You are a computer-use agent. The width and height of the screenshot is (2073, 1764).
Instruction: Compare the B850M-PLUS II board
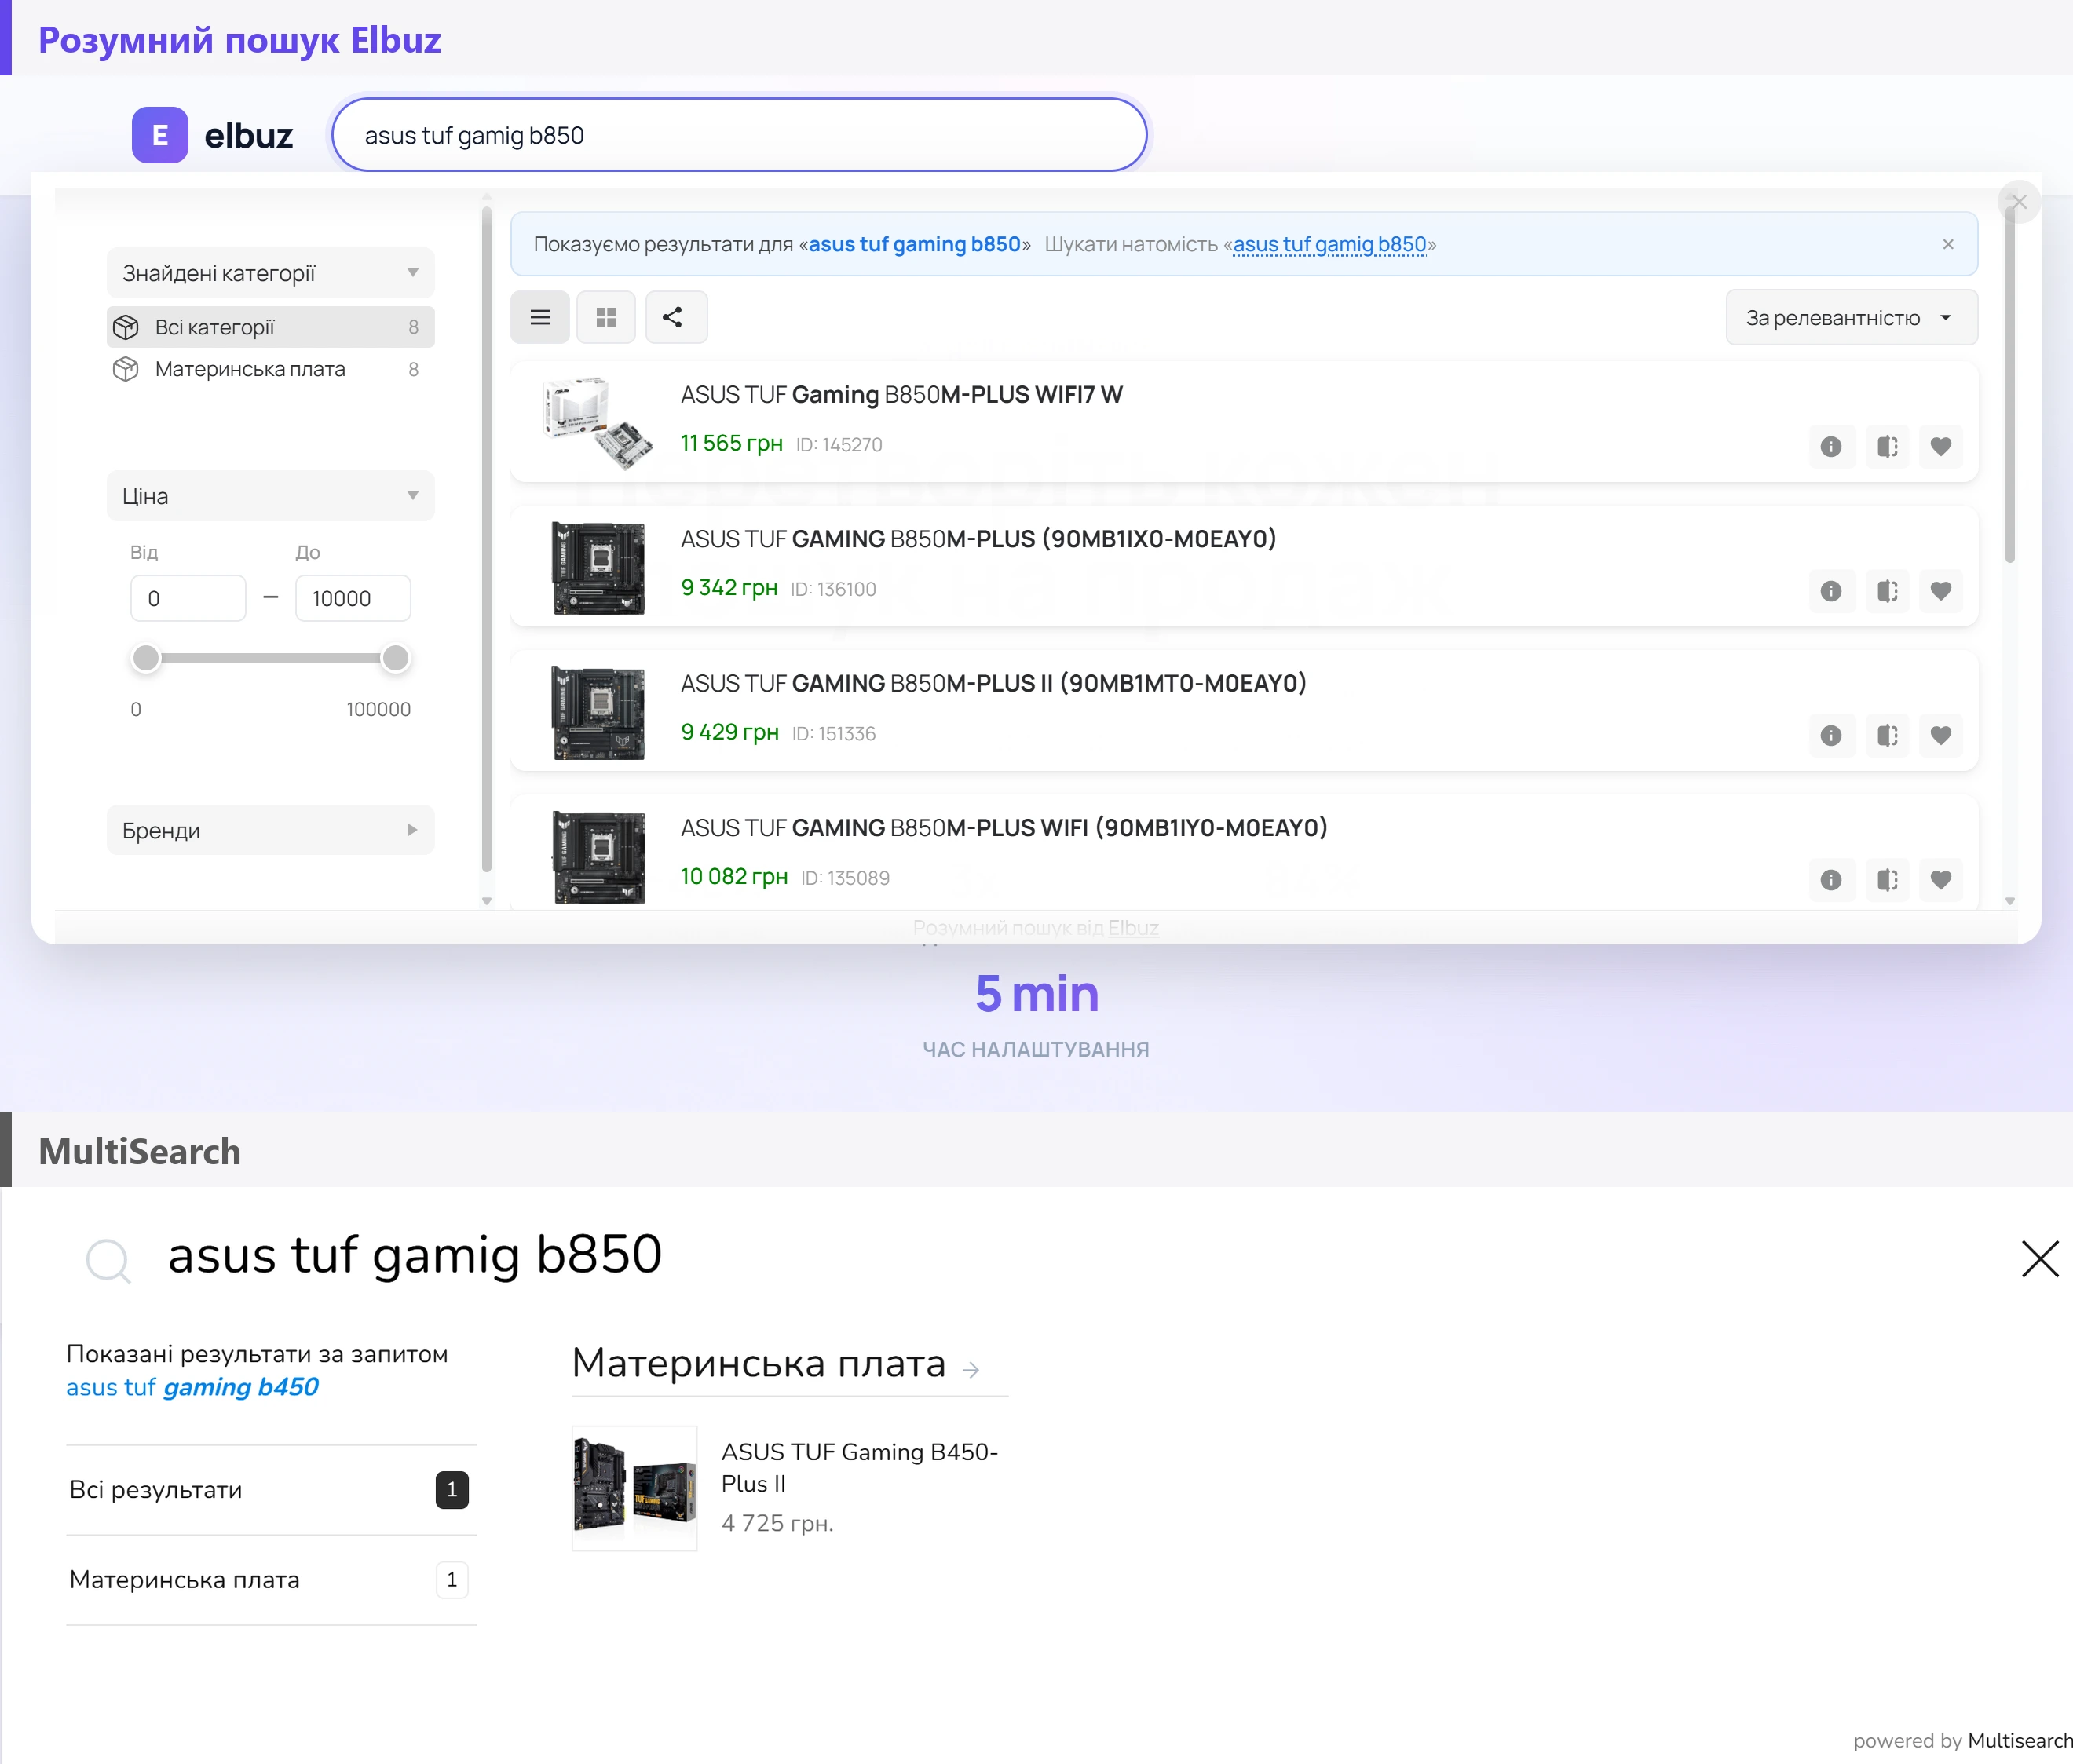pyautogui.click(x=1887, y=735)
